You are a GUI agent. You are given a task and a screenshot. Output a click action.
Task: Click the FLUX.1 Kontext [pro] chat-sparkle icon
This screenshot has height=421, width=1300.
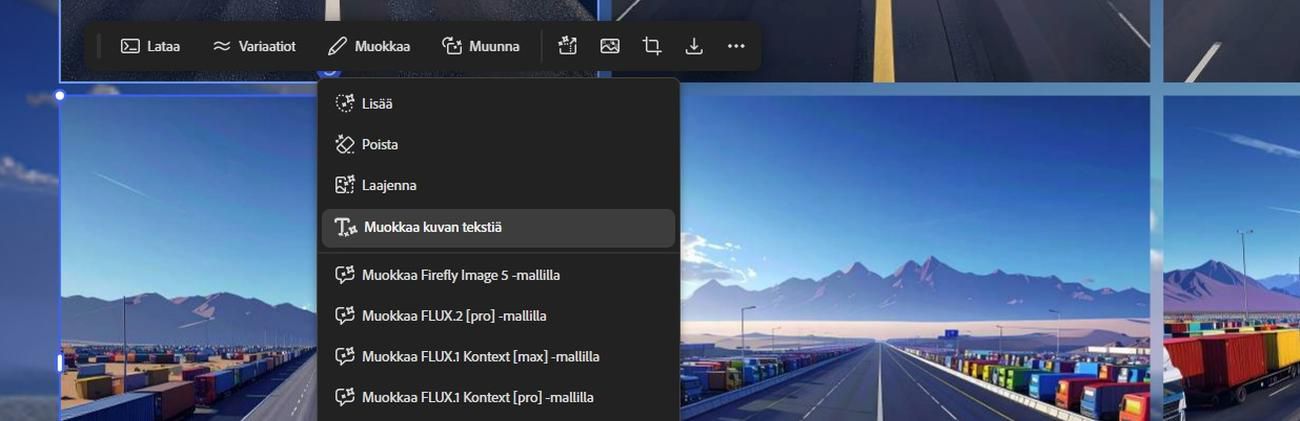[345, 397]
